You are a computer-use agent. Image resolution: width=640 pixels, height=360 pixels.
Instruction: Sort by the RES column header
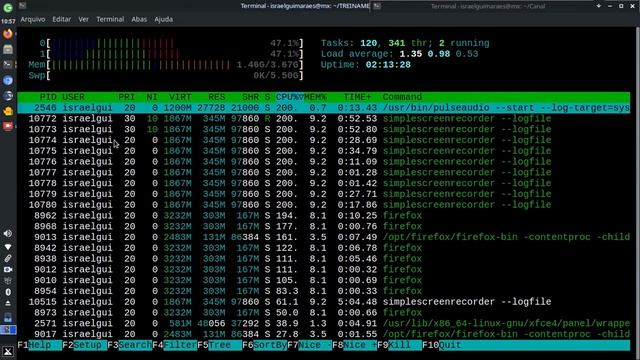pos(216,97)
